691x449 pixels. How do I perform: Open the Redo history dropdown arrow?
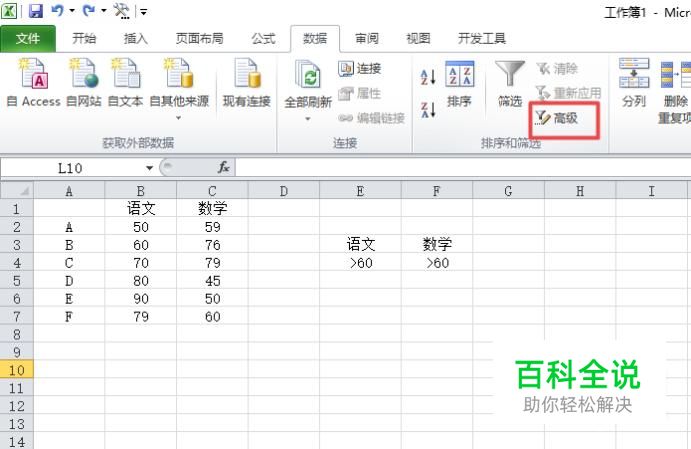[104, 11]
